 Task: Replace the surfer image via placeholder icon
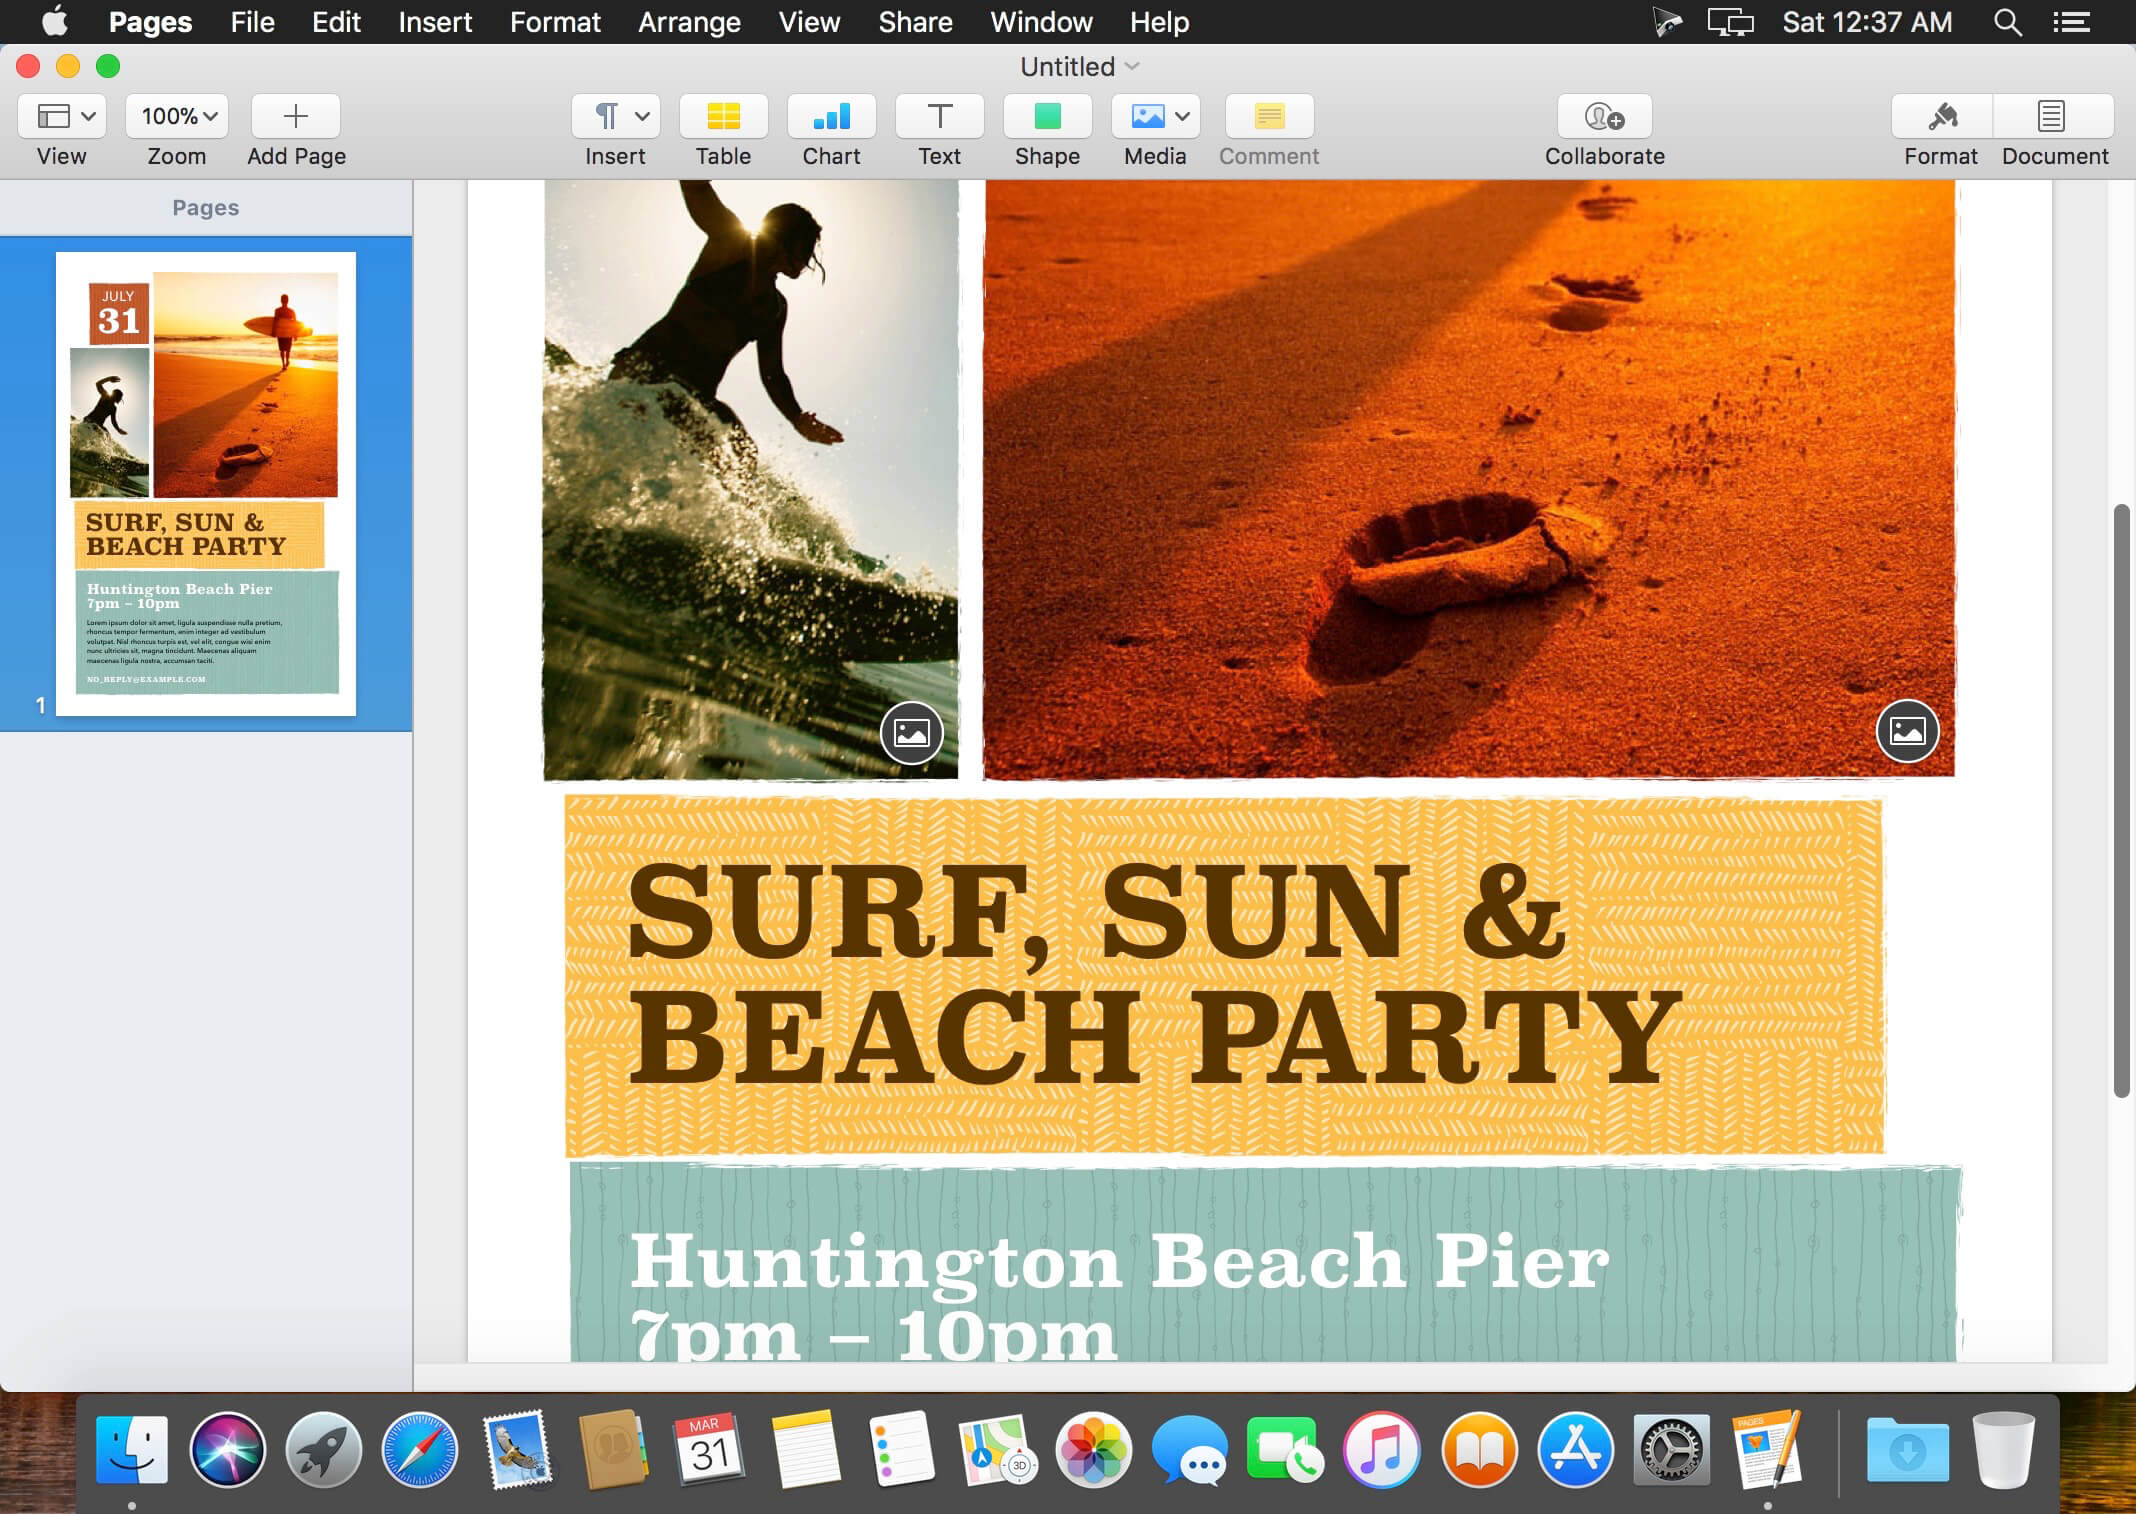point(912,733)
